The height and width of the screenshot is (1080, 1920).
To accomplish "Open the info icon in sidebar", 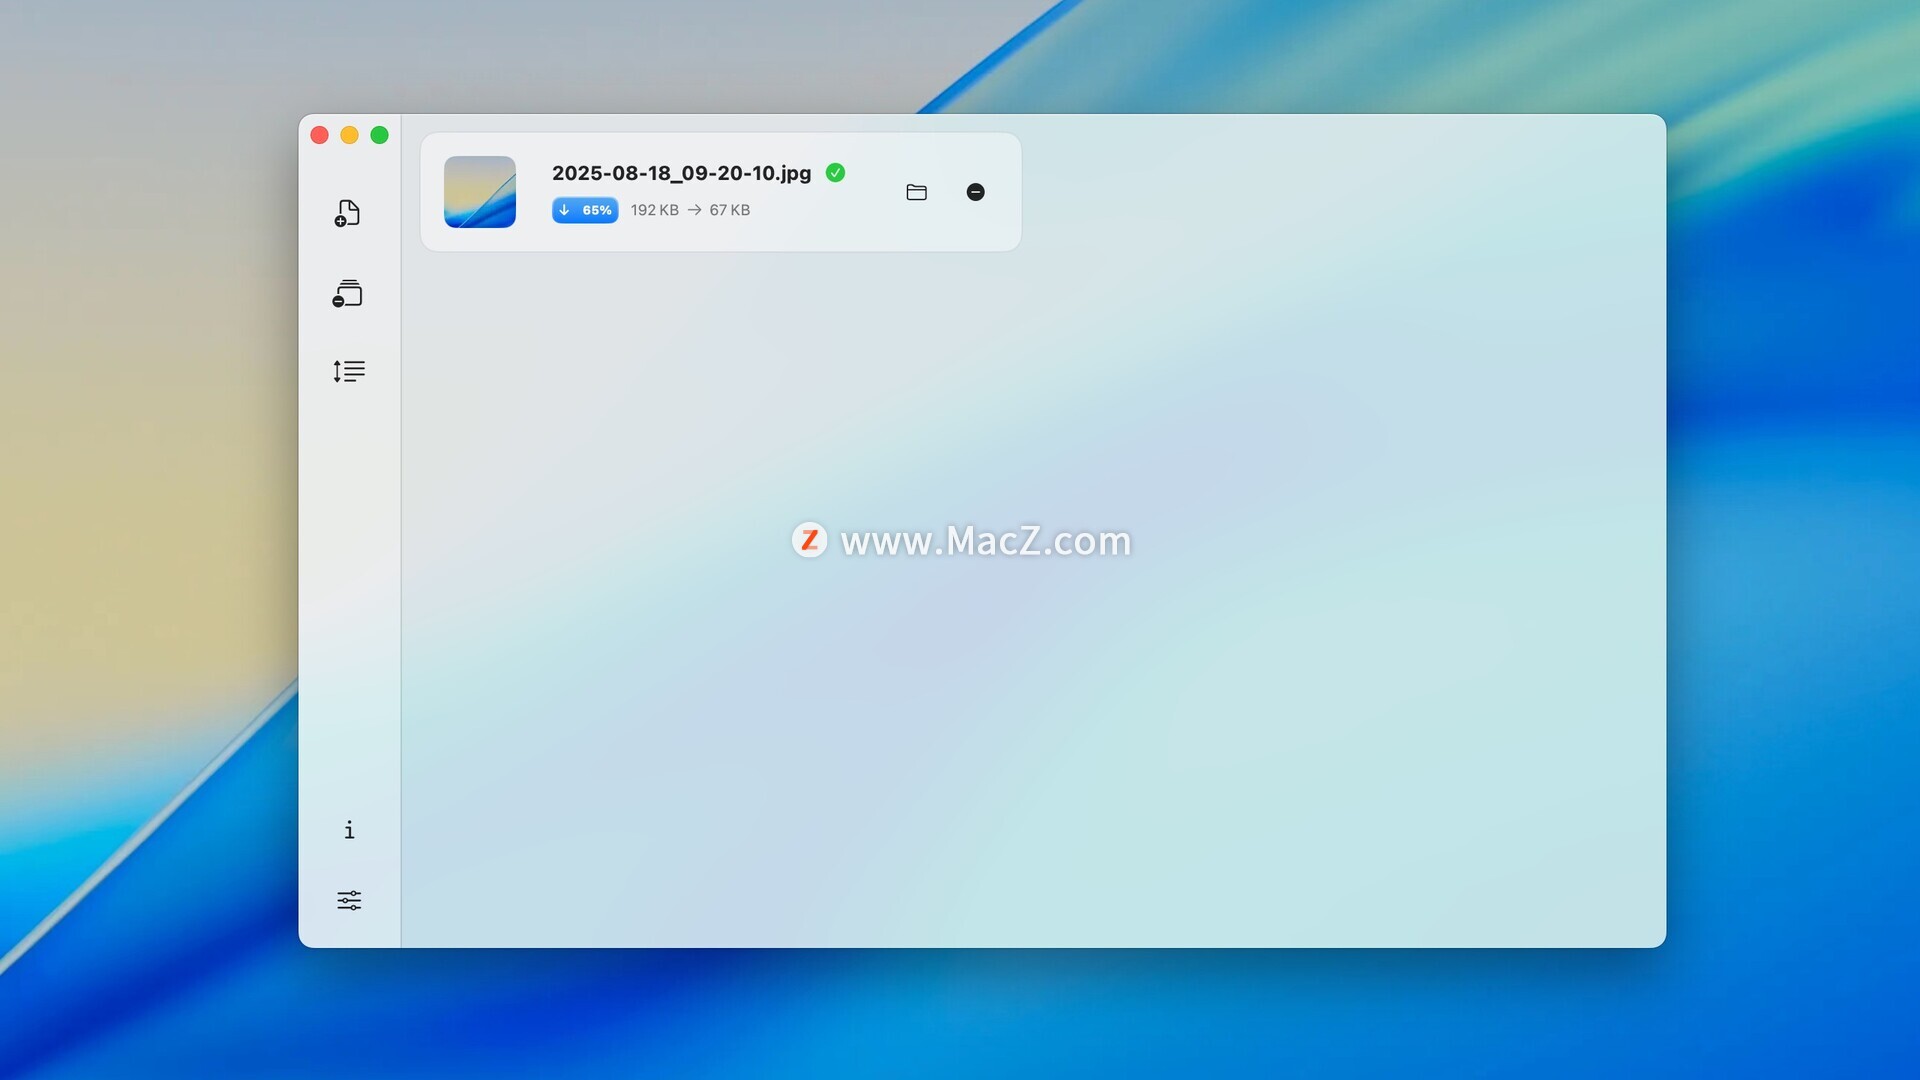I will click(x=349, y=830).
